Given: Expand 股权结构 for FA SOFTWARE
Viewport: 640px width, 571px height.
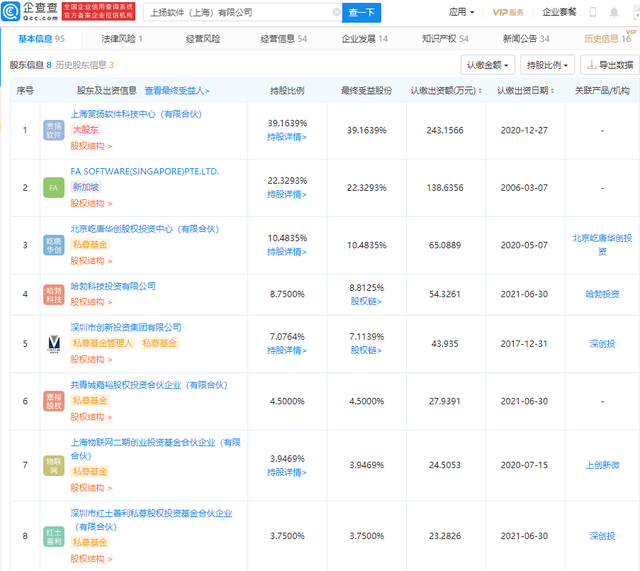Looking at the screenshot, I should click(x=91, y=203).
